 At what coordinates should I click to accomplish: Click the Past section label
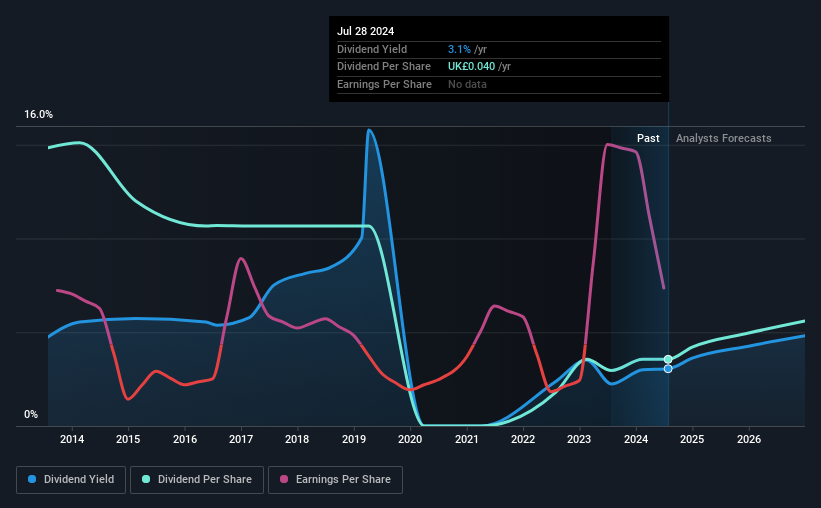tap(648, 138)
